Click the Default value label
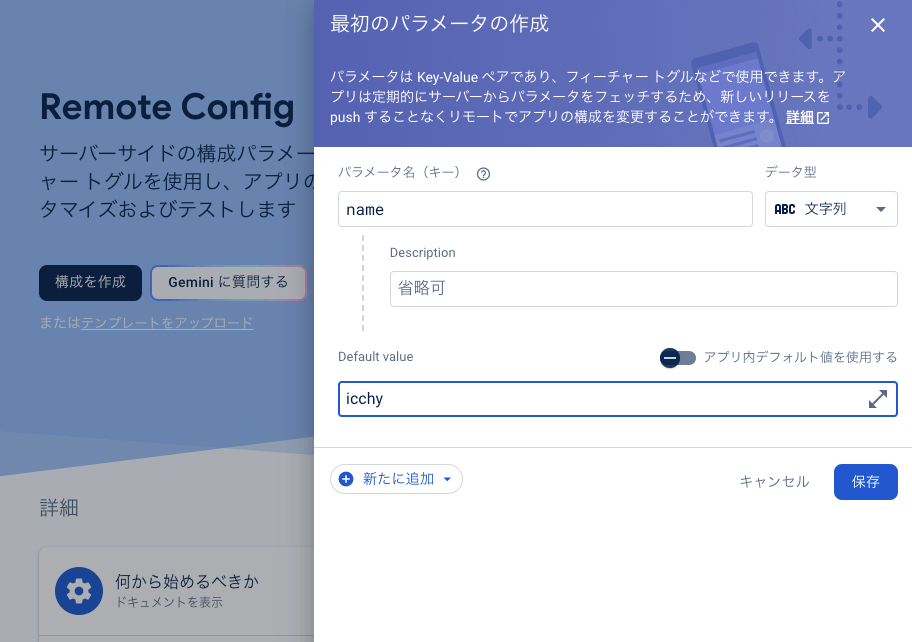 376,356
